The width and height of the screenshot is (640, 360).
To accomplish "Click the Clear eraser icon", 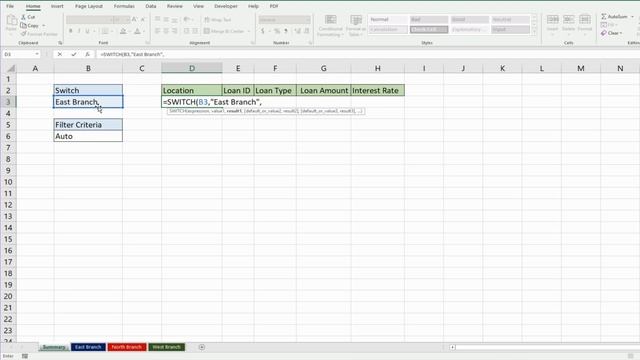I will point(604,33).
